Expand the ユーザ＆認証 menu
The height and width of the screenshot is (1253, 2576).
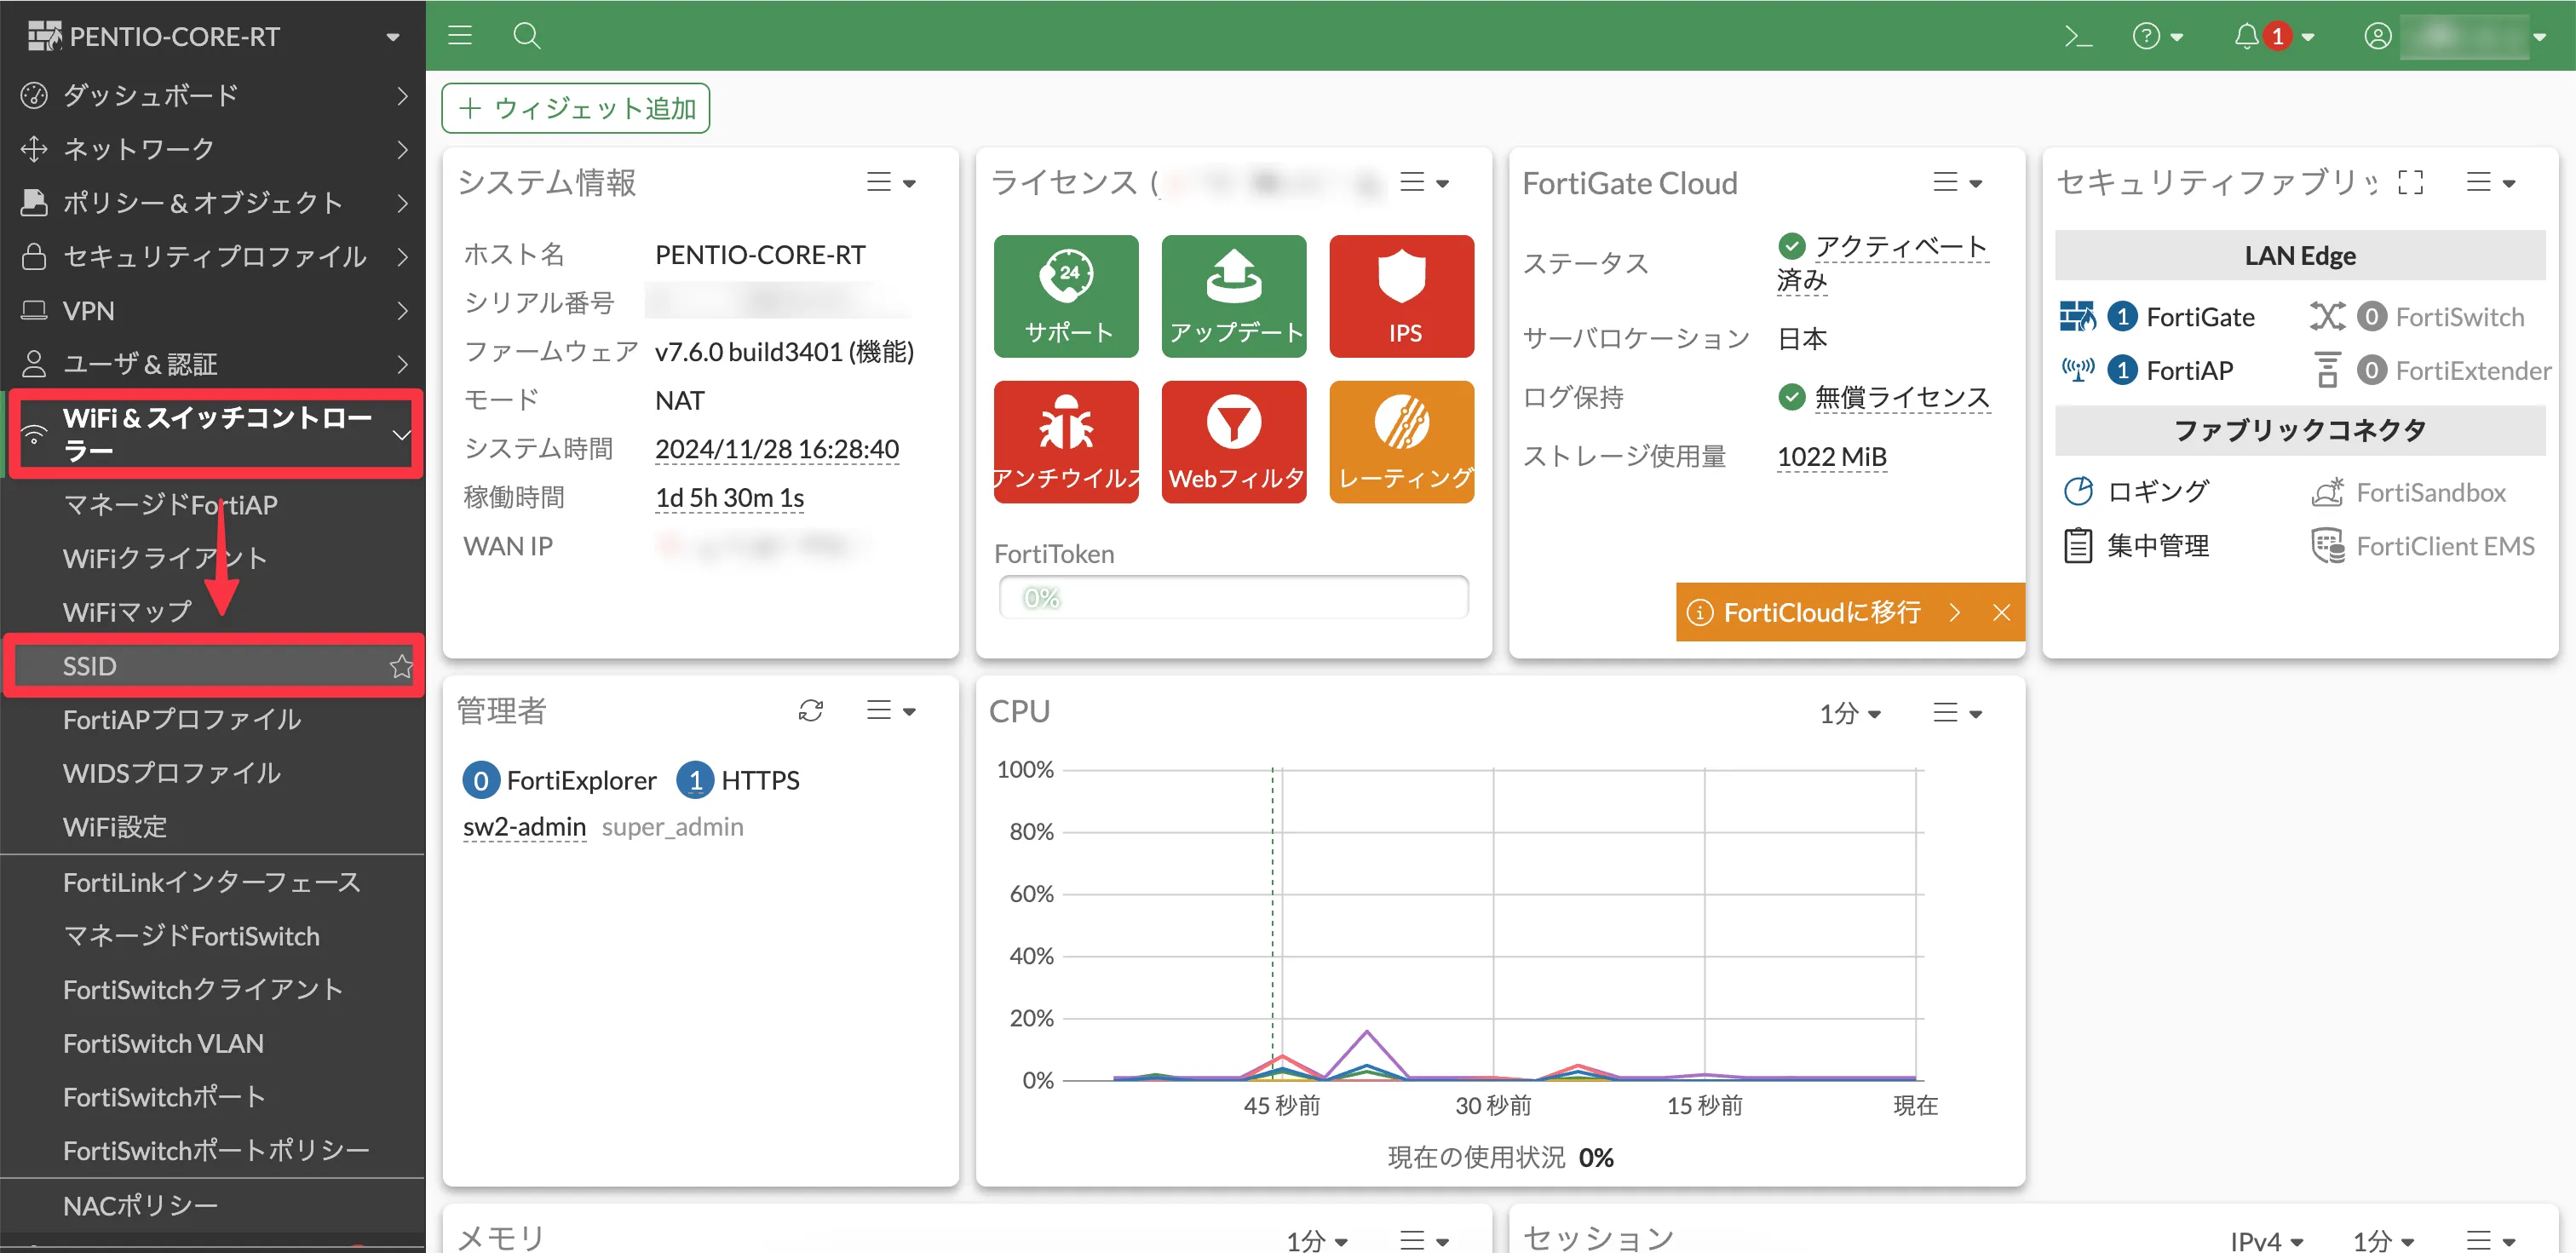click(x=213, y=364)
